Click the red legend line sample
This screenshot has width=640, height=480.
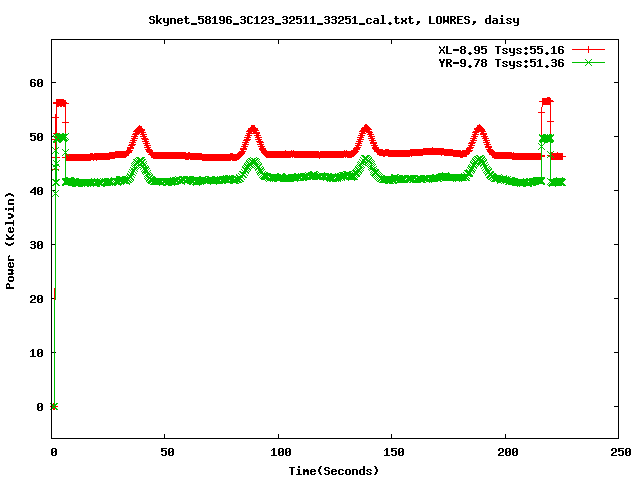[x=588, y=50]
